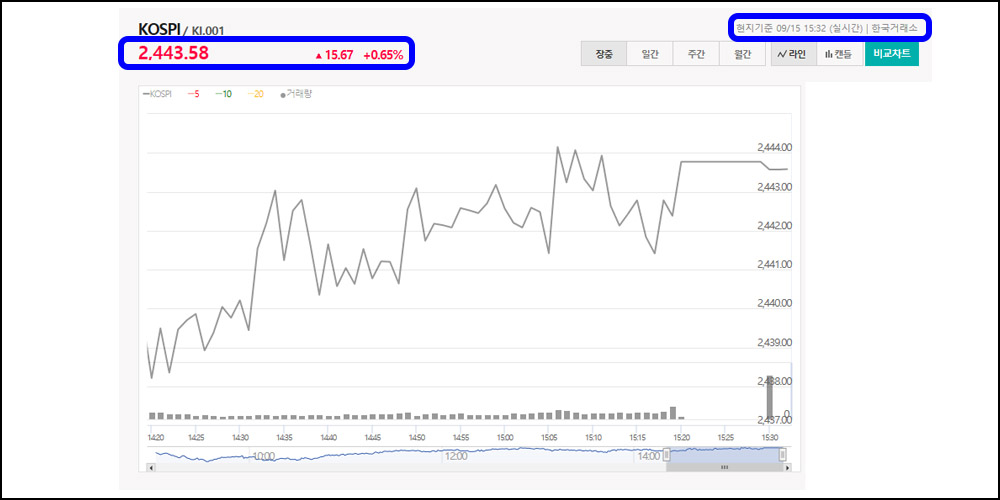The height and width of the screenshot is (500, 1000).
Task: Toggle the 10 moving average line
Action: click(x=223, y=94)
